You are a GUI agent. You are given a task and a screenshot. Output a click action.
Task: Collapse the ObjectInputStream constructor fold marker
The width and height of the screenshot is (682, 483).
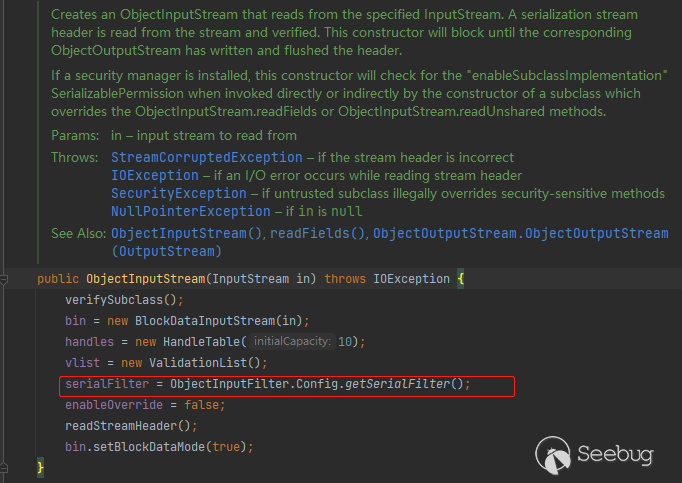[3, 279]
